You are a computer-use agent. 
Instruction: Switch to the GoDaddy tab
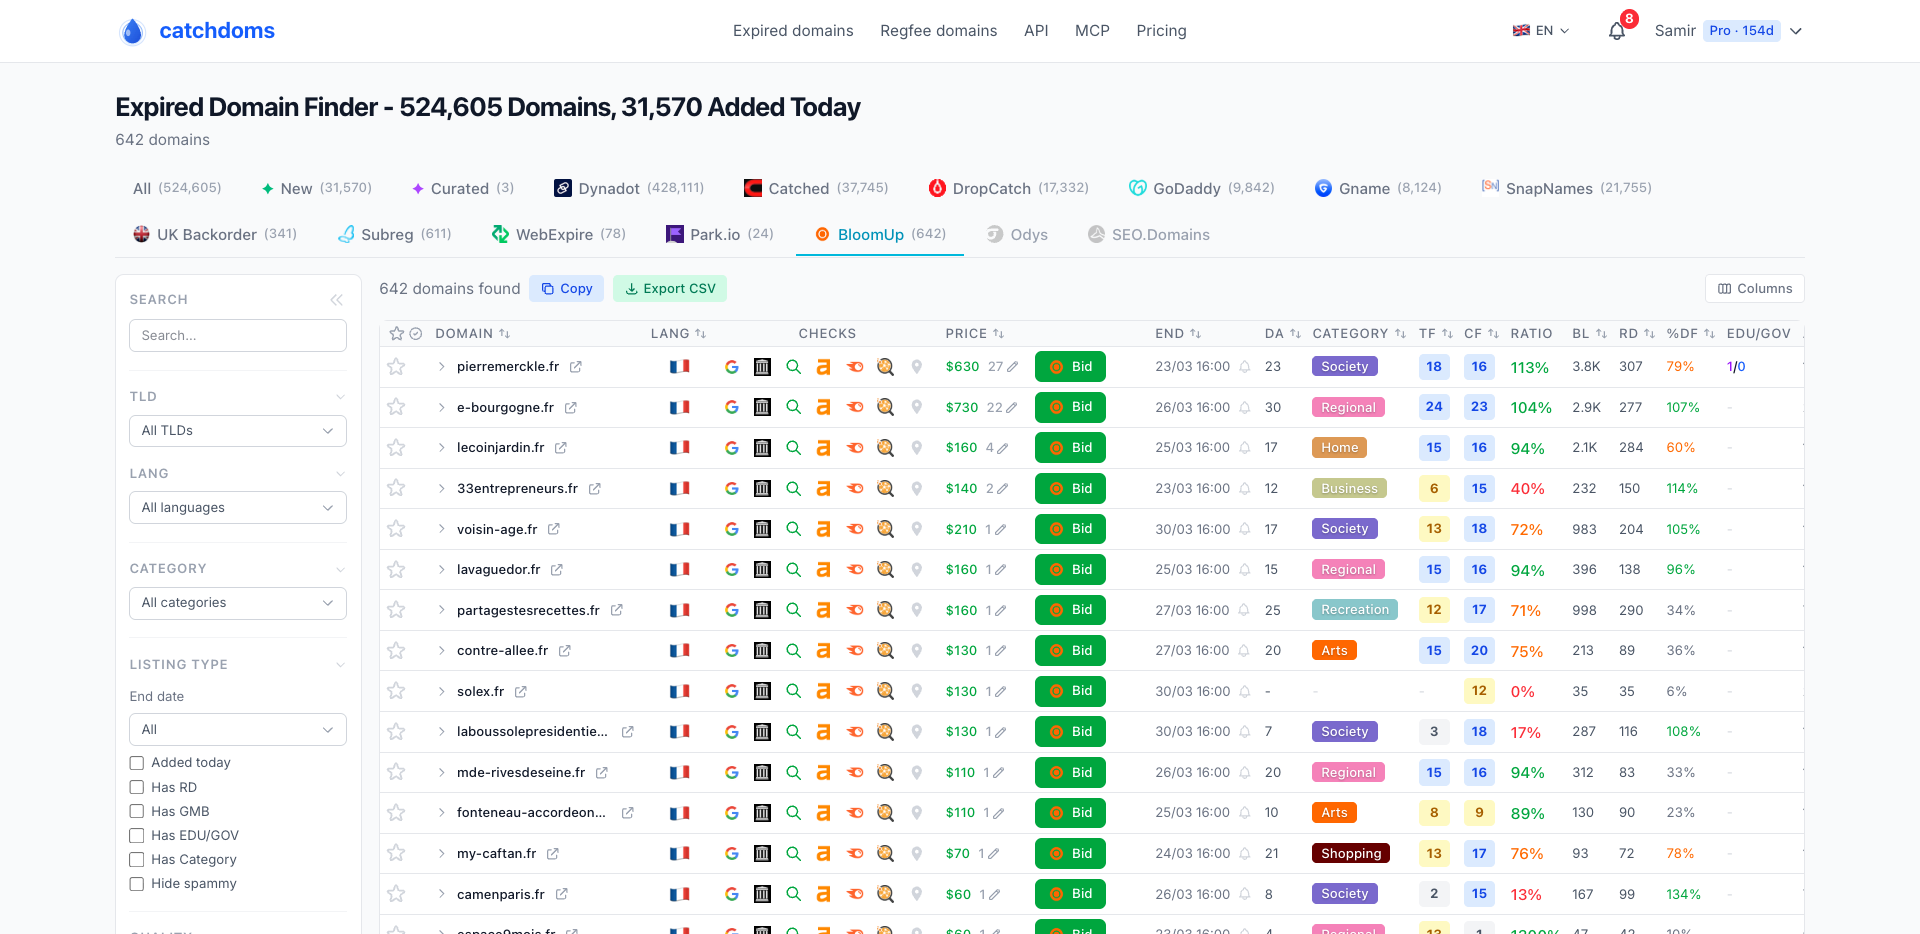click(1201, 188)
